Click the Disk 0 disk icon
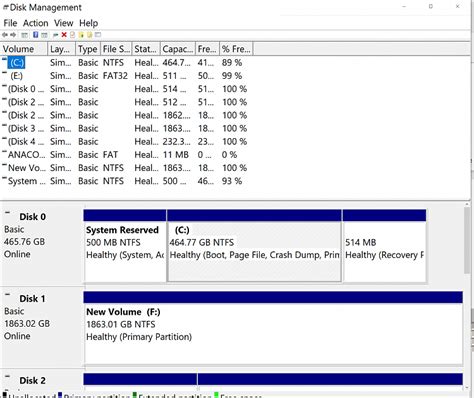Viewport: 474px width, 398px height. click(8, 213)
